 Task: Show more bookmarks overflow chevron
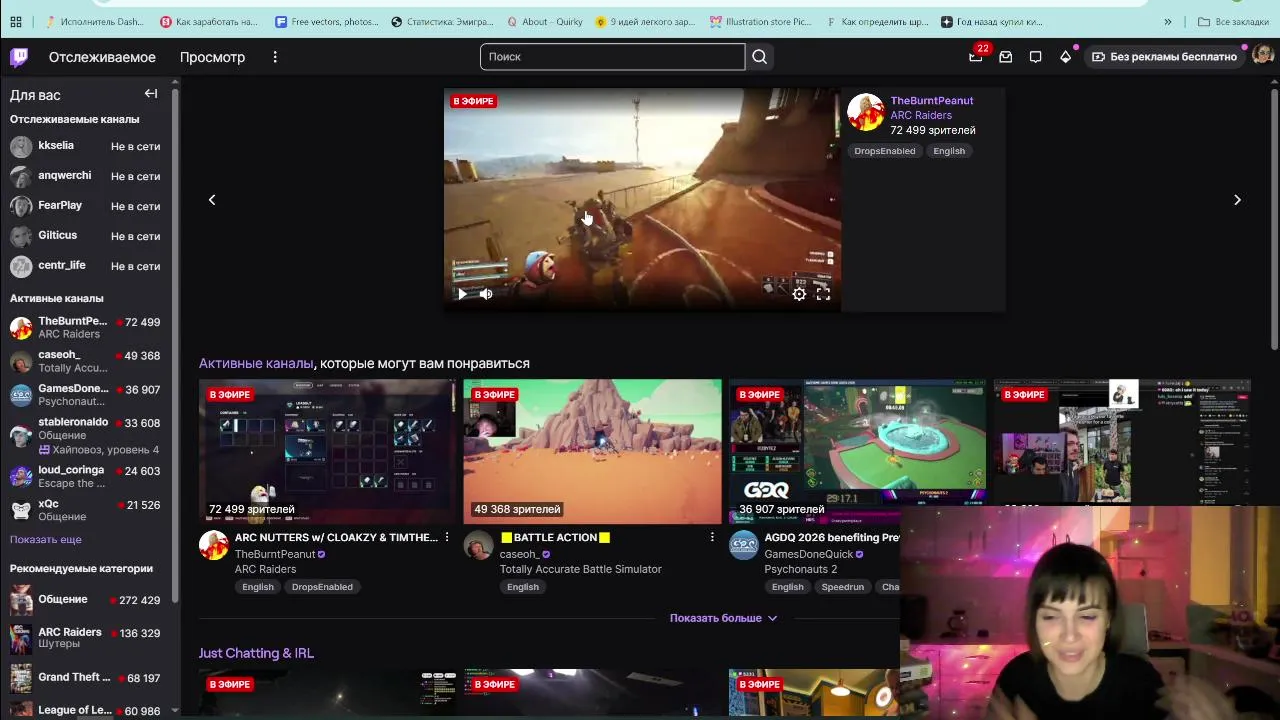[x=1167, y=21]
